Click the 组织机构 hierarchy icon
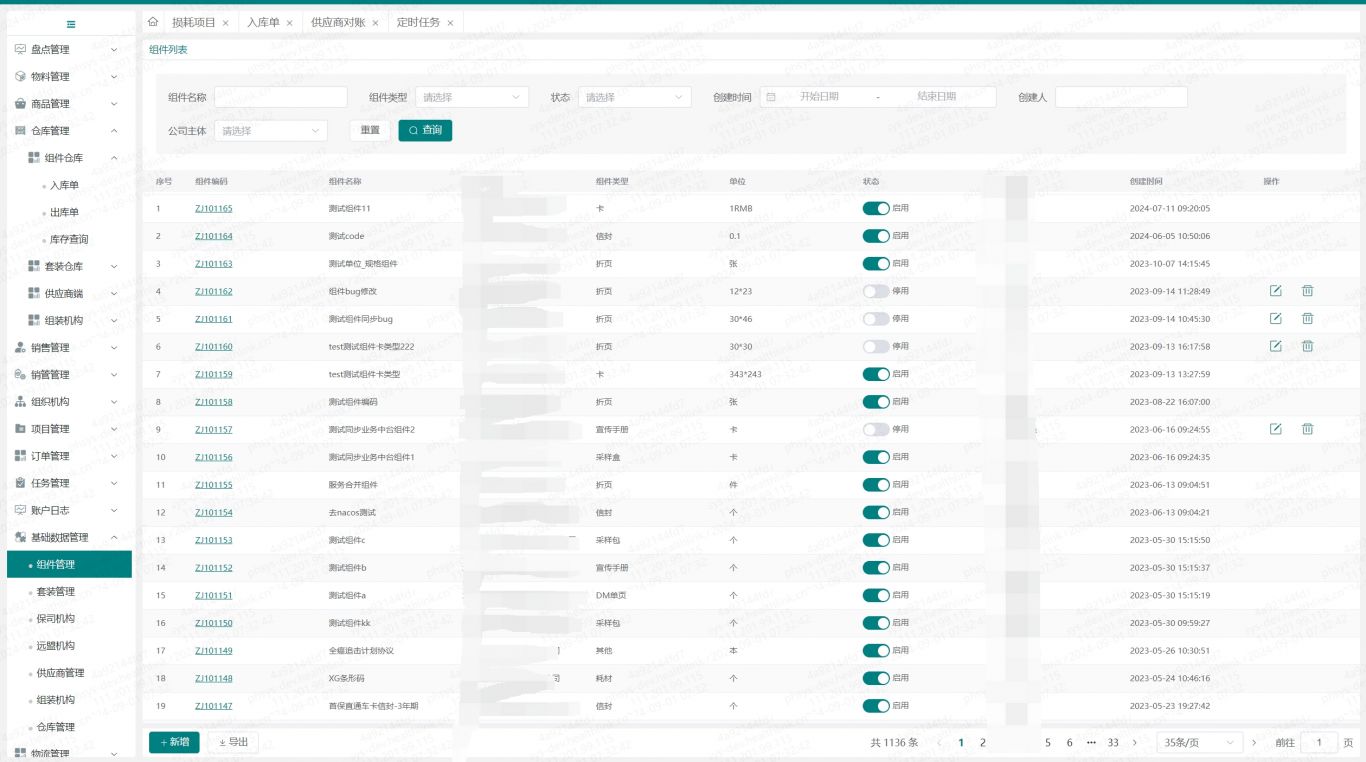The image size is (1366, 762). [21, 401]
